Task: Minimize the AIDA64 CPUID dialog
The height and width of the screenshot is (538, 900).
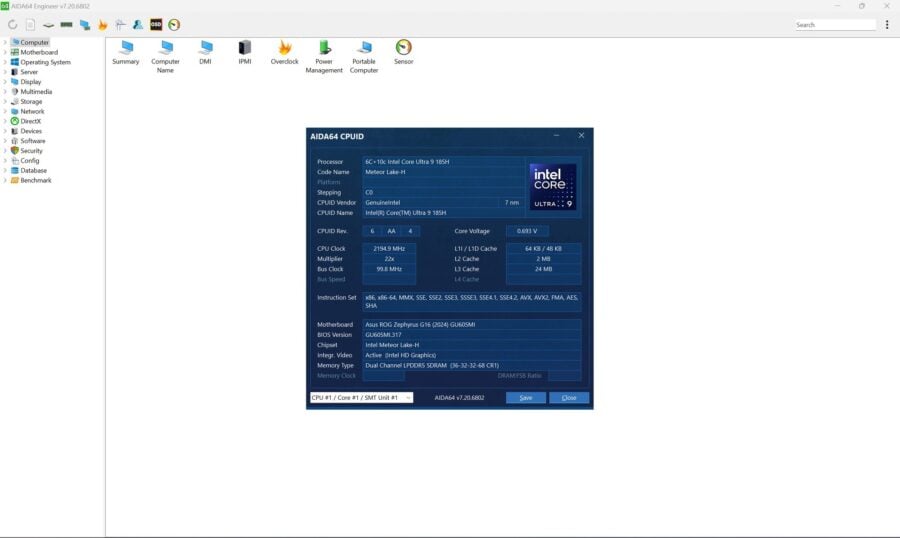Action: tap(556, 136)
